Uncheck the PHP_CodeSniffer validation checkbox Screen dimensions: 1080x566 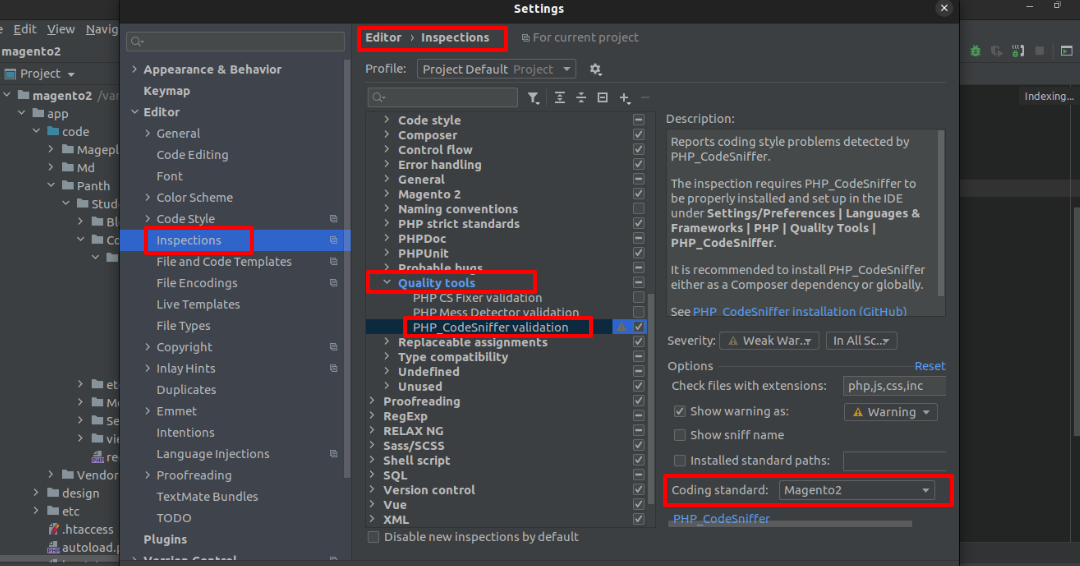(x=638, y=327)
